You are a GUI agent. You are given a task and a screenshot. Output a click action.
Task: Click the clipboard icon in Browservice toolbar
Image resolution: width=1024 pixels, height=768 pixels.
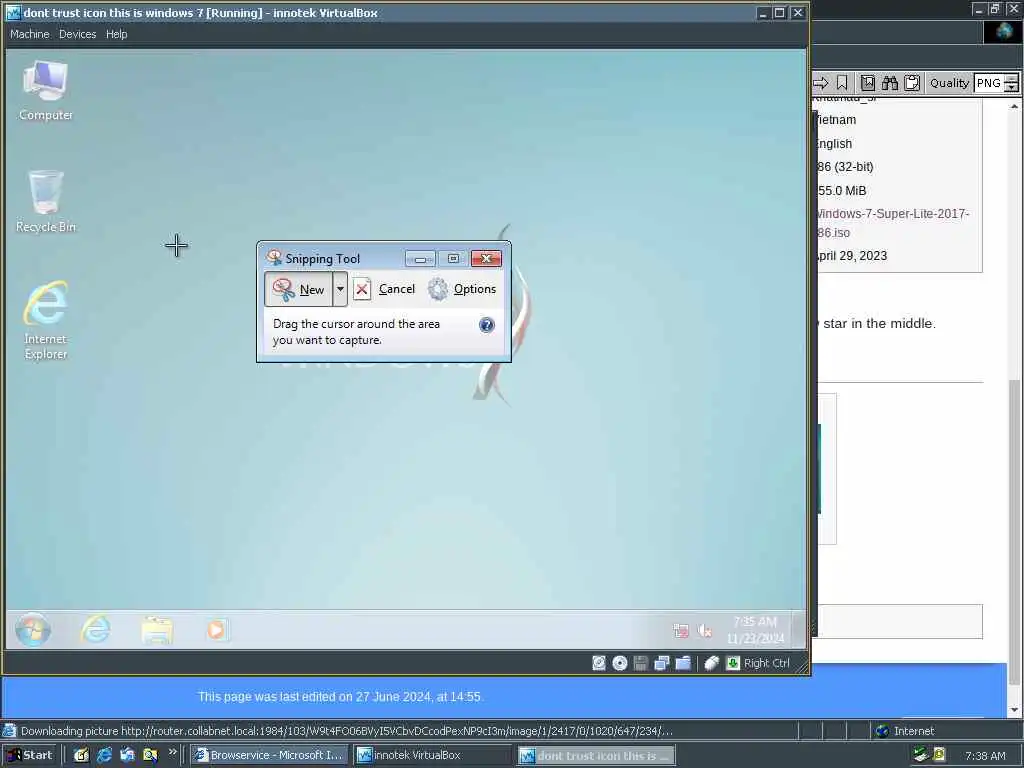(912, 83)
